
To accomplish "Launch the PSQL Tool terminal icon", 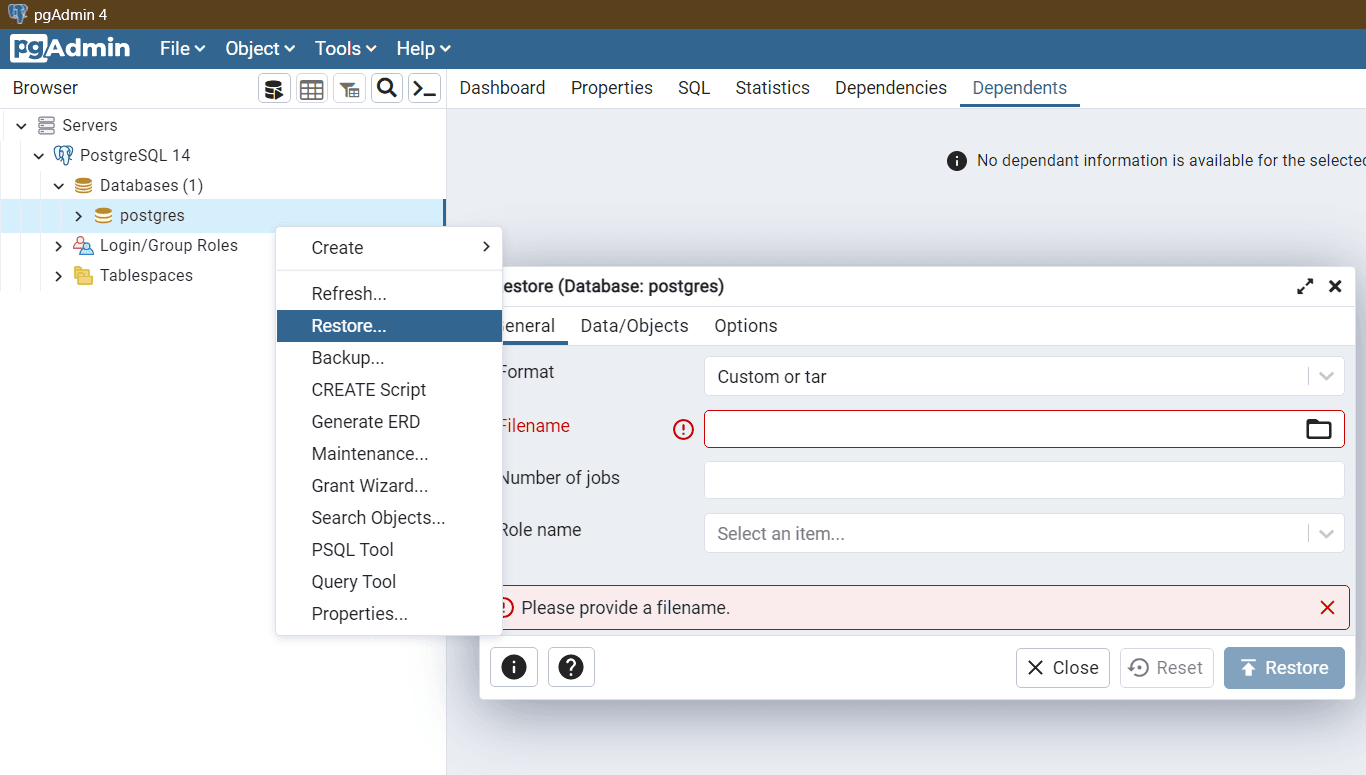I will coord(425,89).
